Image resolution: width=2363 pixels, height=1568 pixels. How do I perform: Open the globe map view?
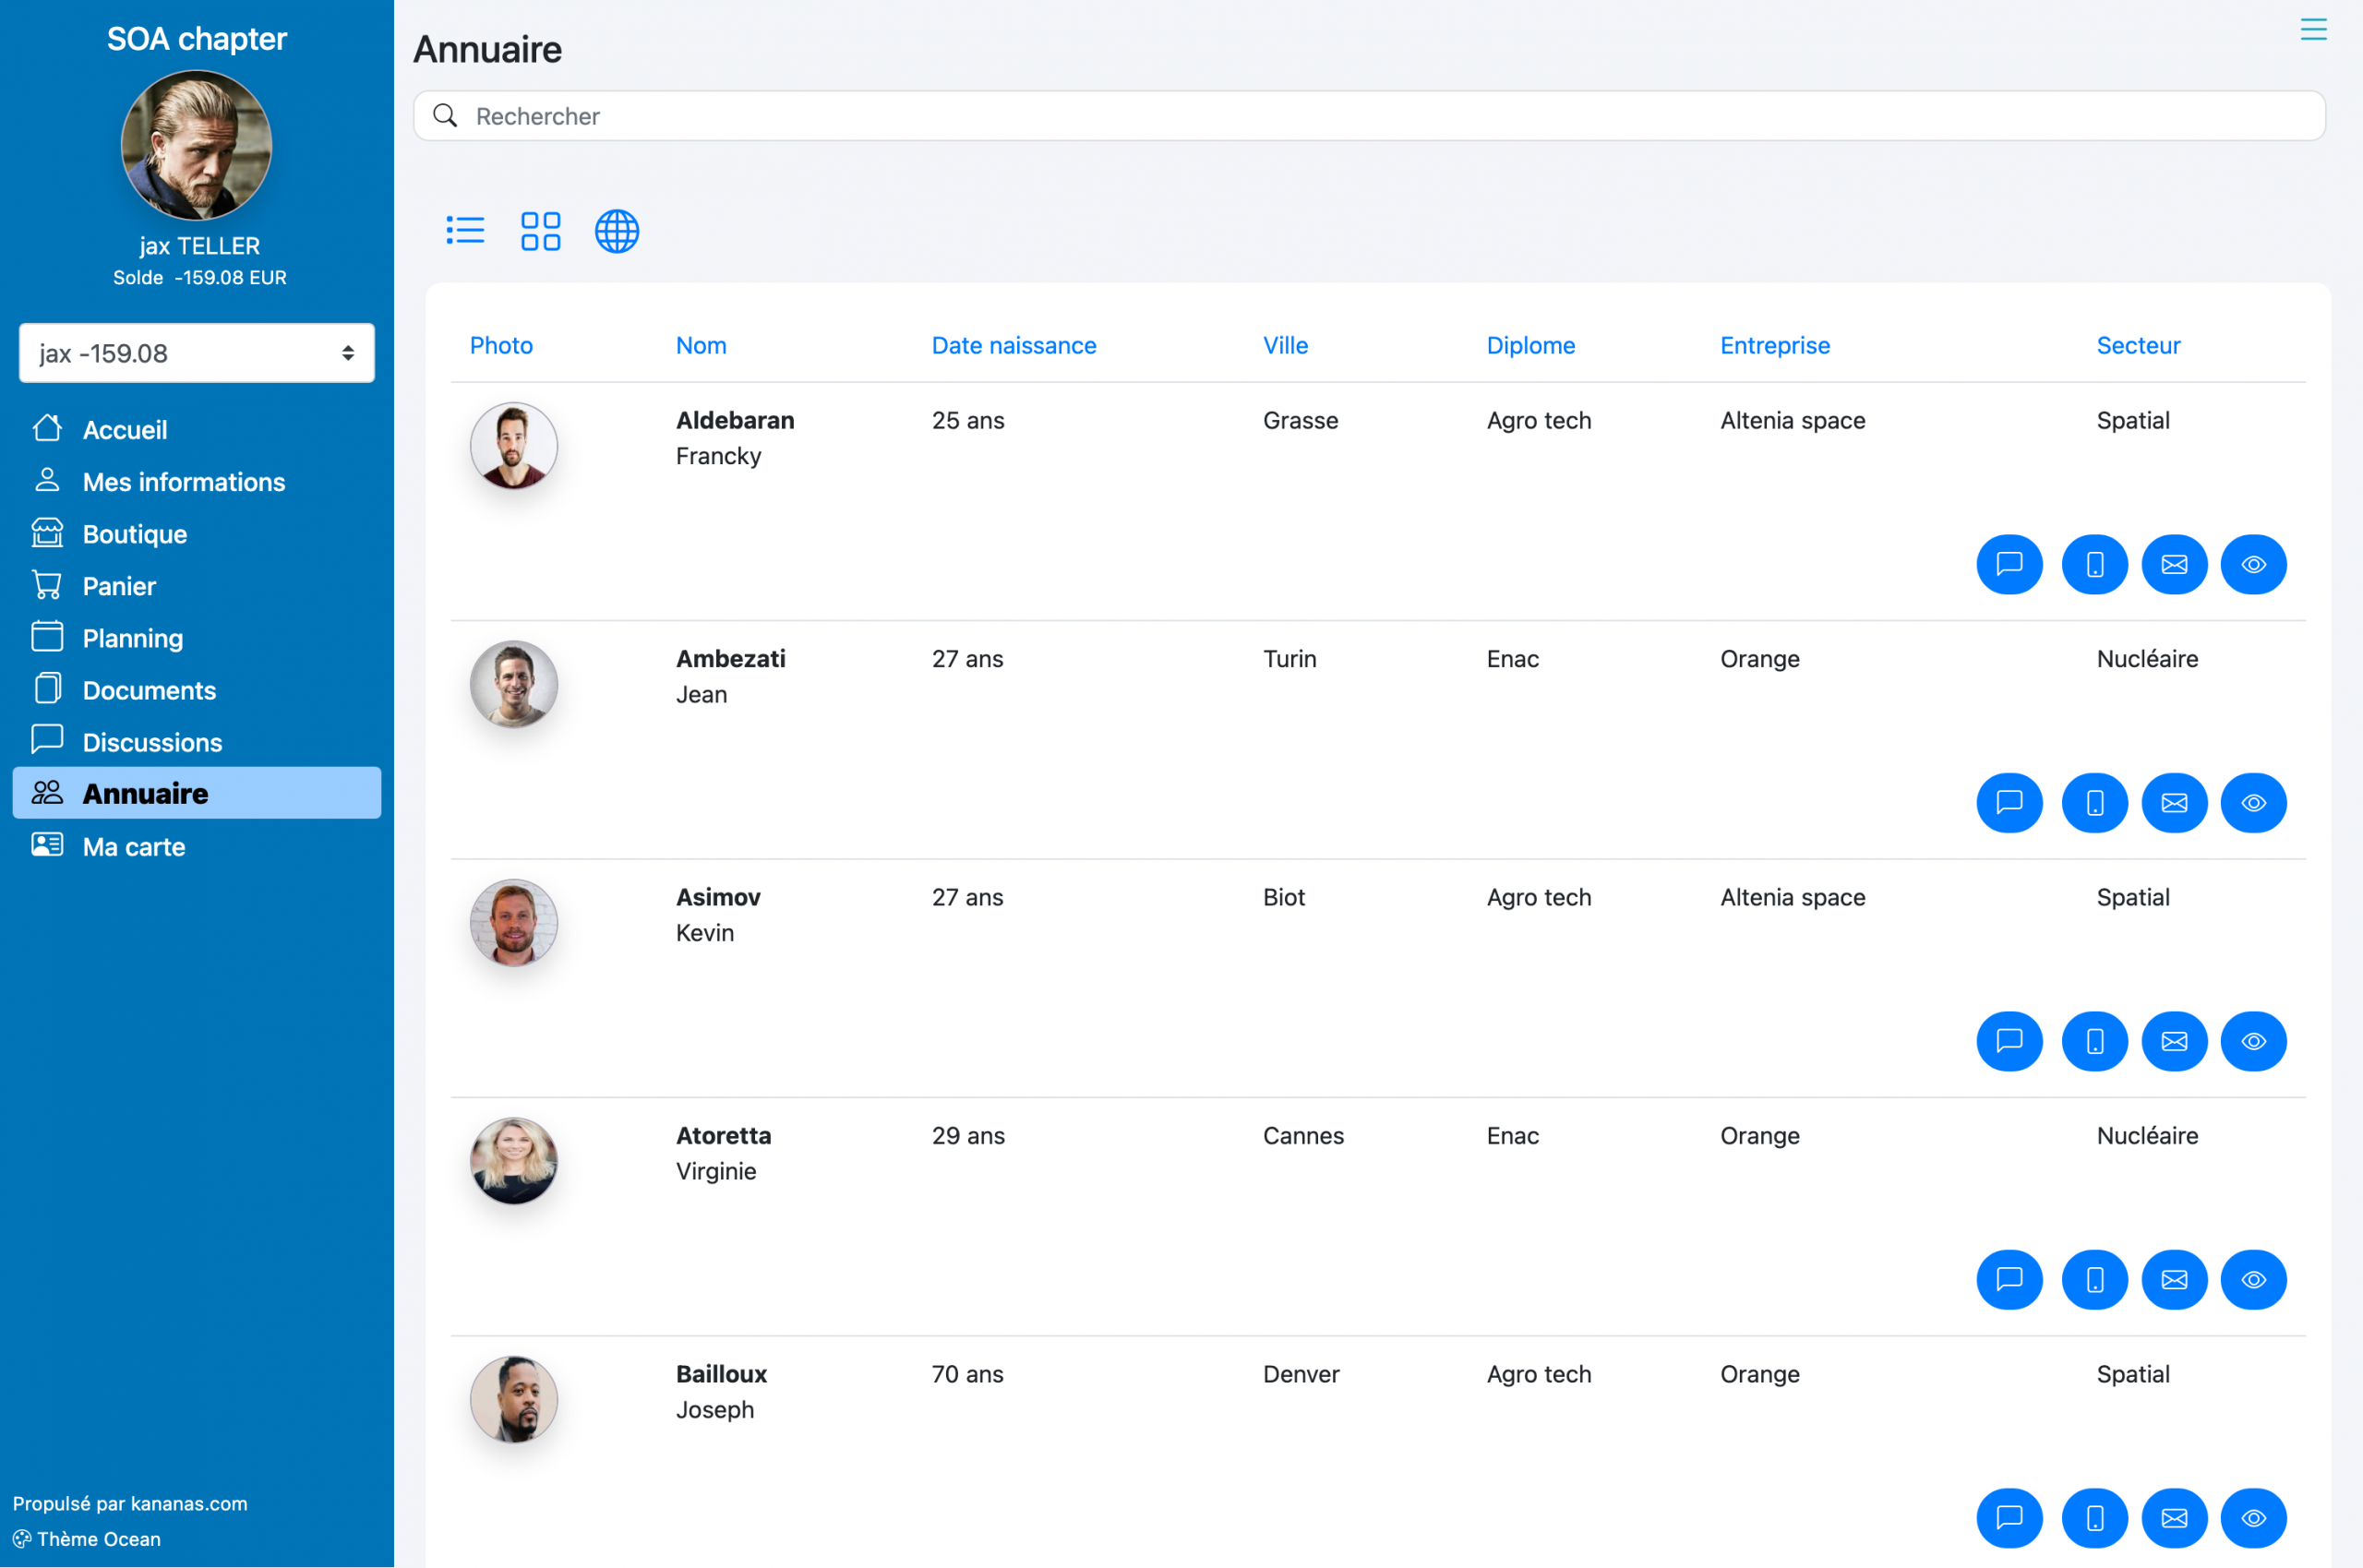coord(616,231)
